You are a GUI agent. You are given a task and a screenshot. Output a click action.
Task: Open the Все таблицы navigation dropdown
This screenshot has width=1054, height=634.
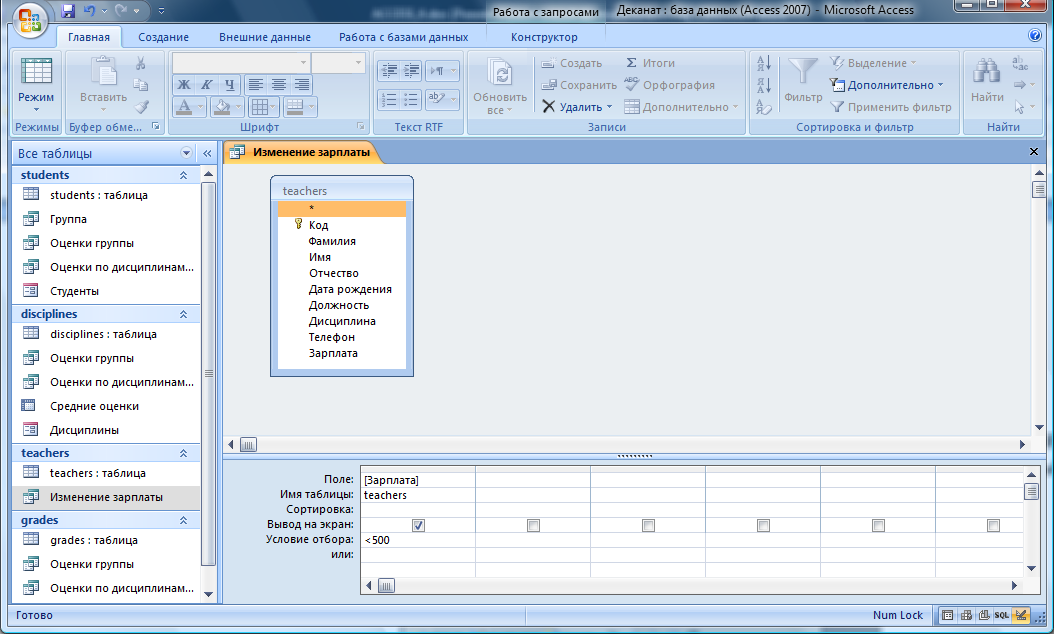pyautogui.click(x=186, y=154)
